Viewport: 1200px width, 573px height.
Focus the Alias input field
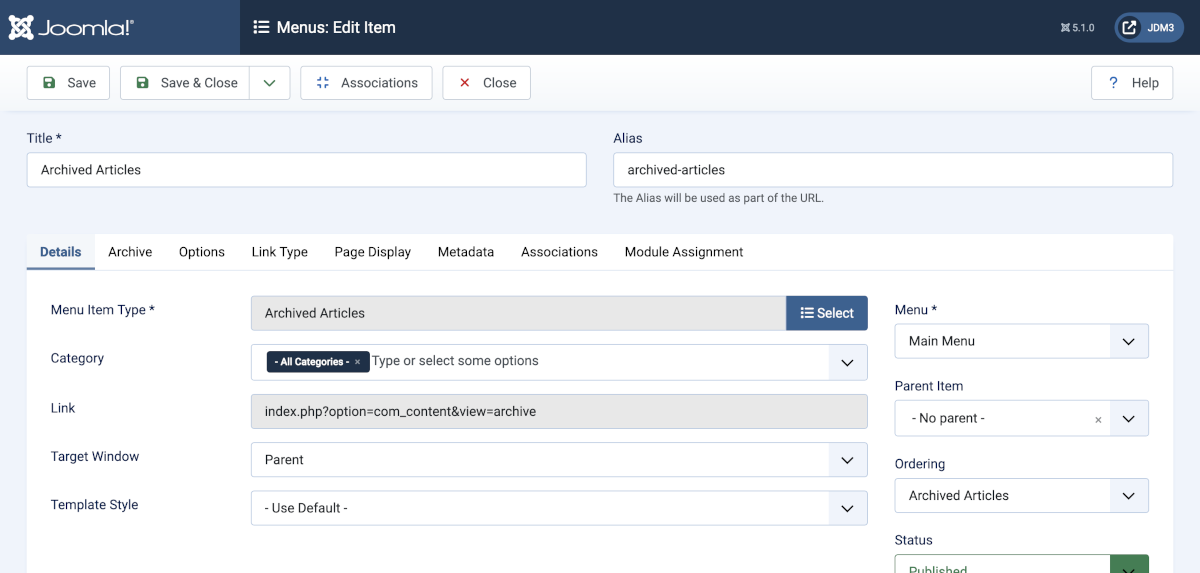tap(892, 170)
